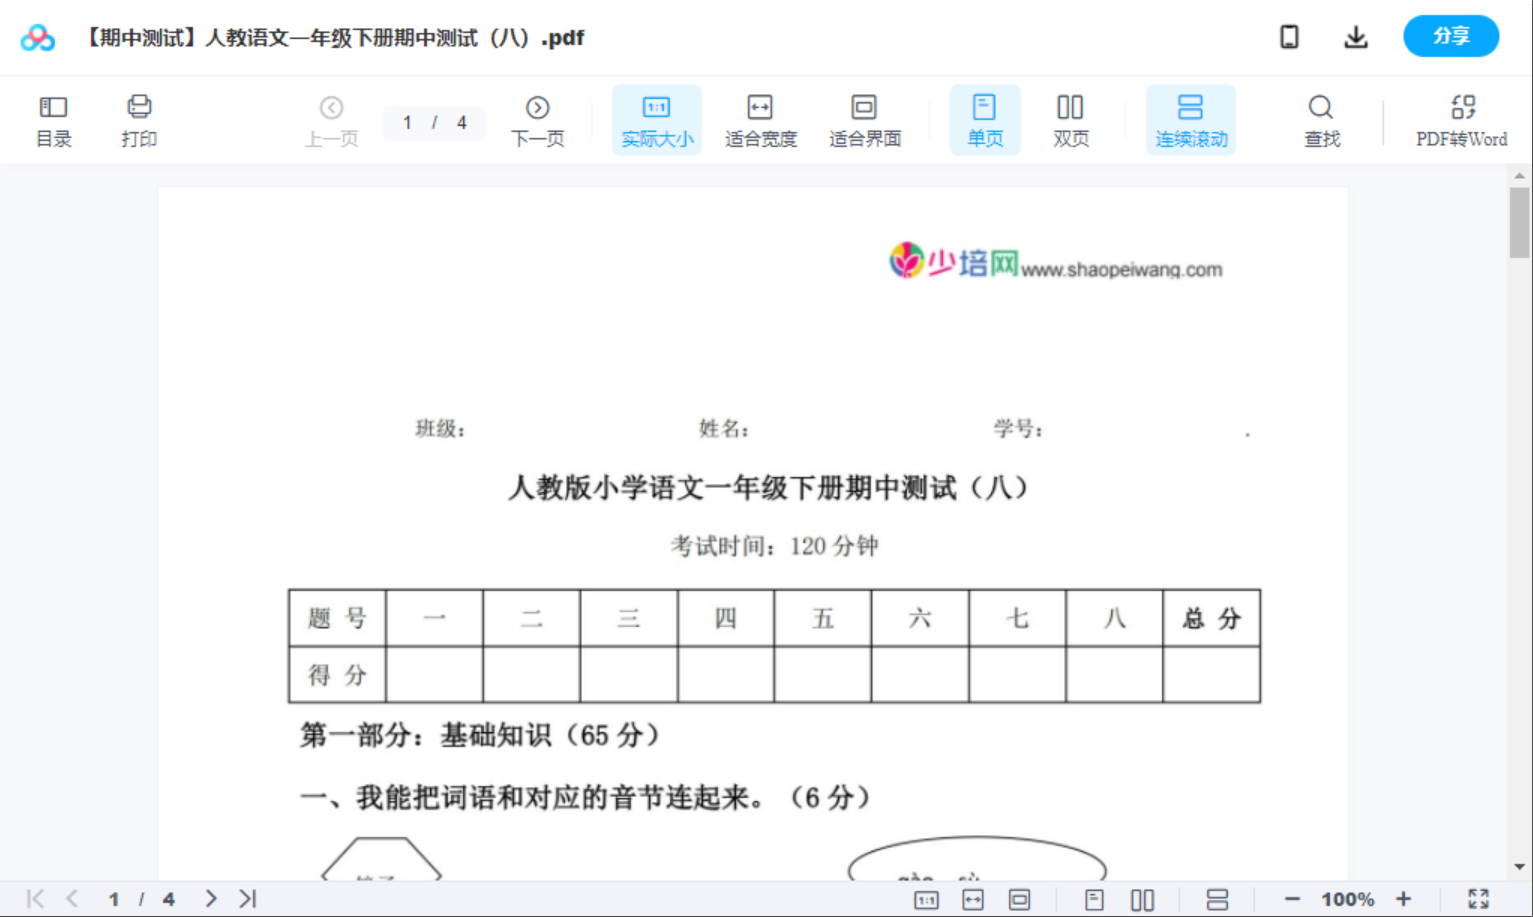Open mobile view via phone icon
This screenshot has width=1533, height=917.
(x=1289, y=36)
